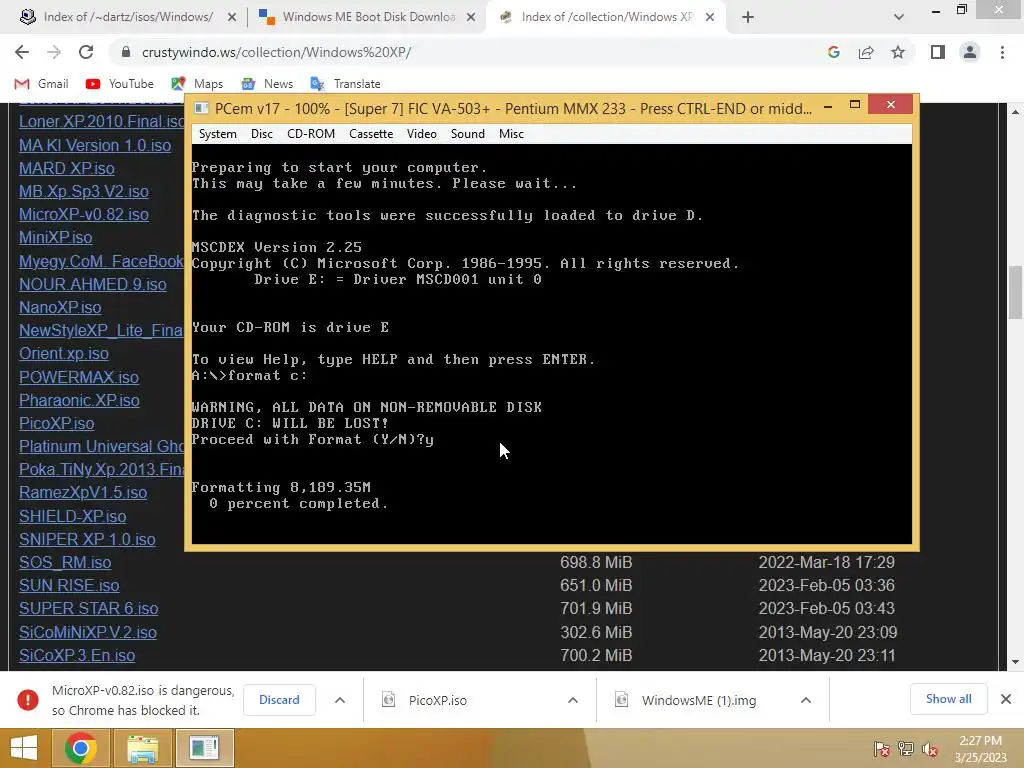This screenshot has height=768, width=1024.
Task: Open Loner.XP.2010.Final.iso link
Action: coord(101,121)
